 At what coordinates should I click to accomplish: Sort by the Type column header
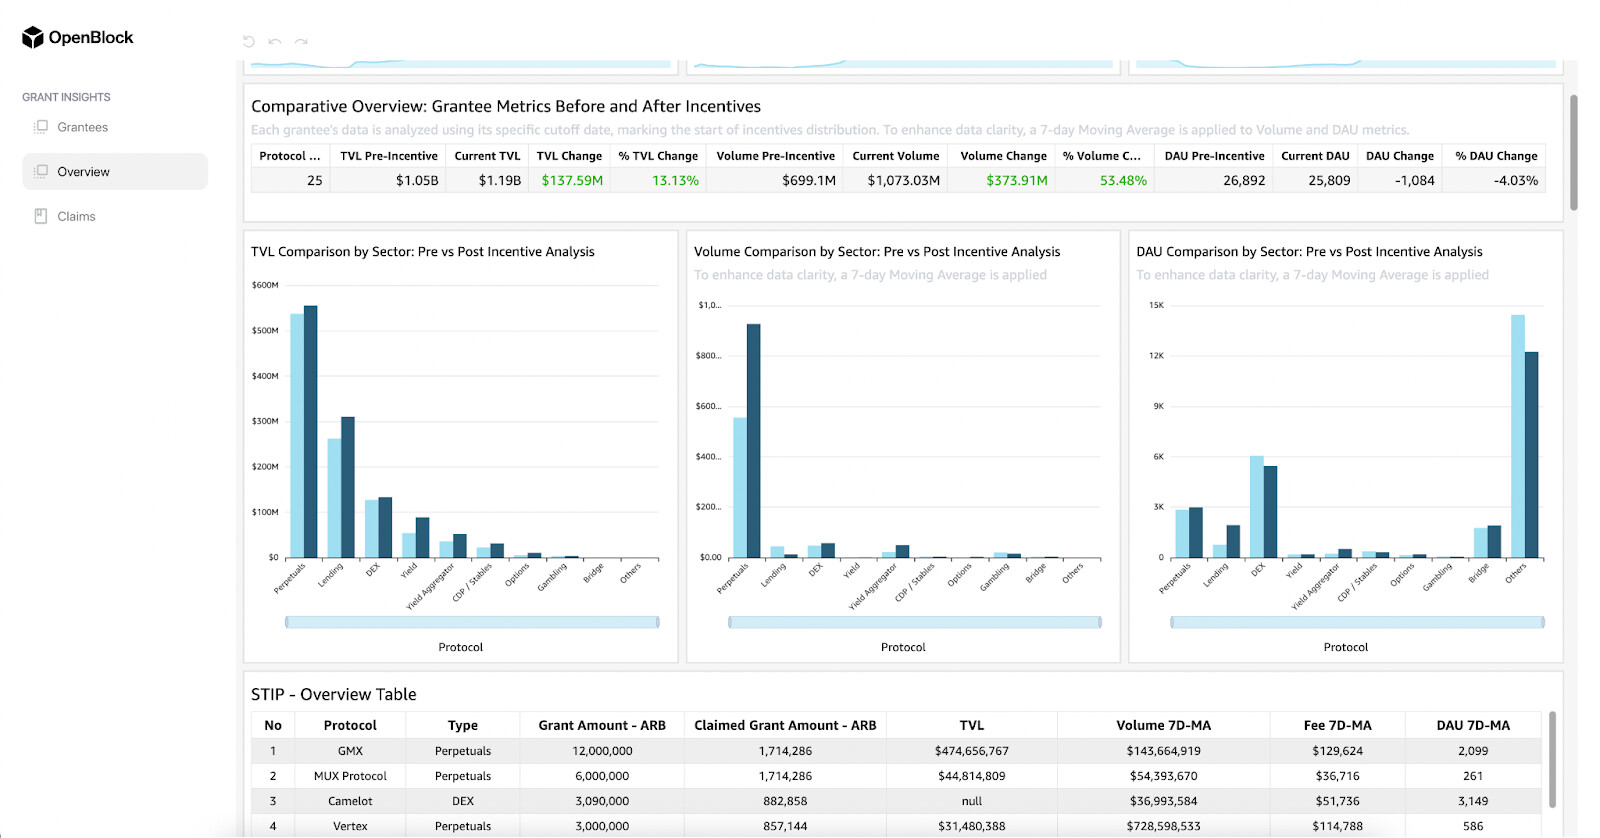tap(463, 725)
